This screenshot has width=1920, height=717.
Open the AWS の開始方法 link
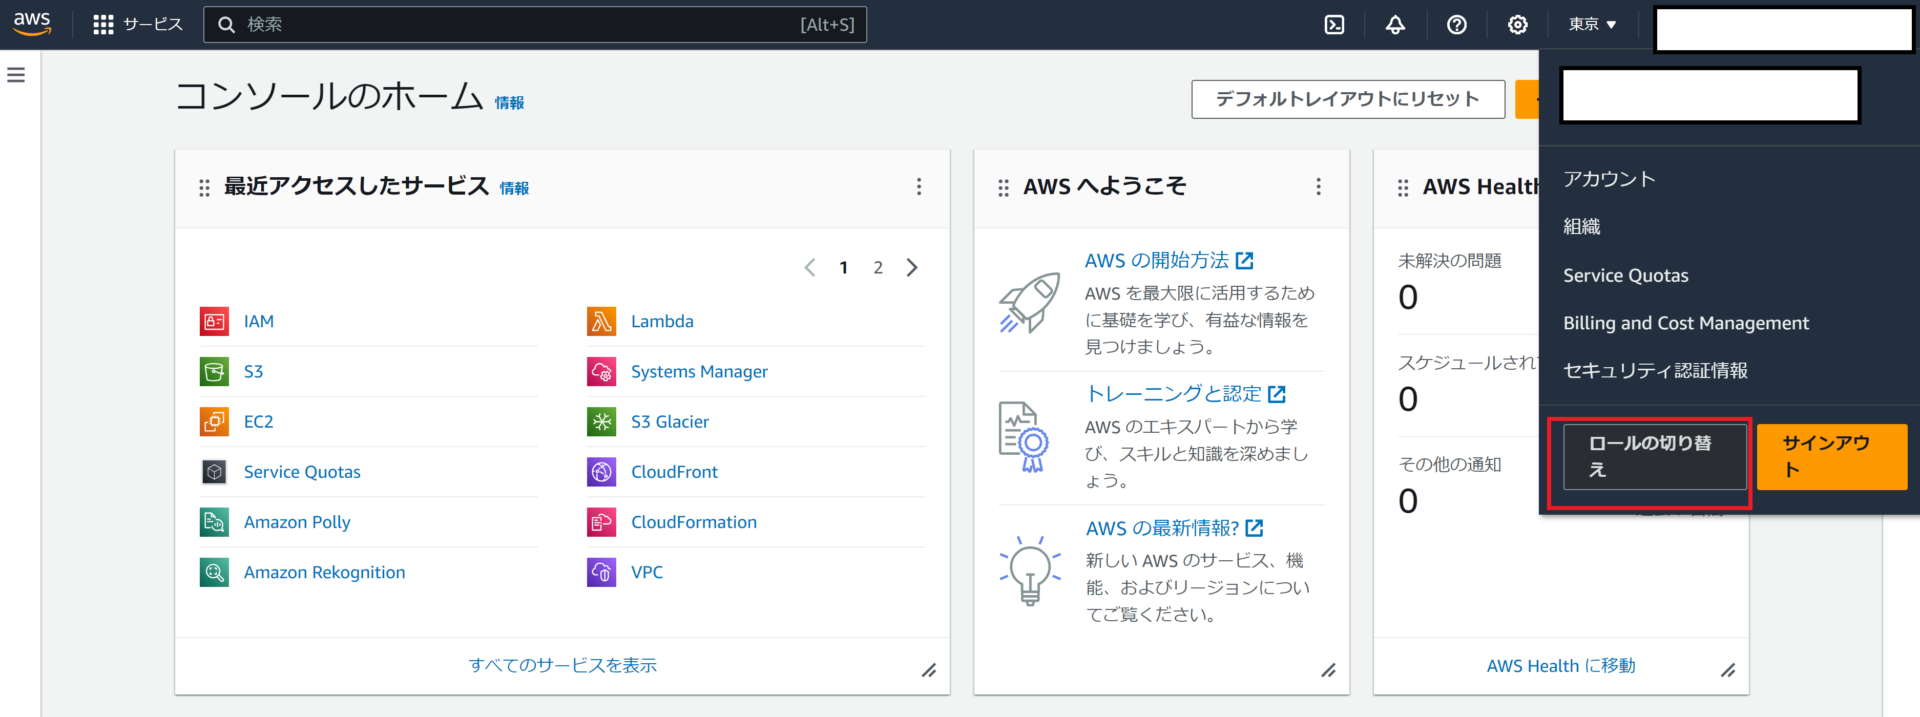[1169, 260]
